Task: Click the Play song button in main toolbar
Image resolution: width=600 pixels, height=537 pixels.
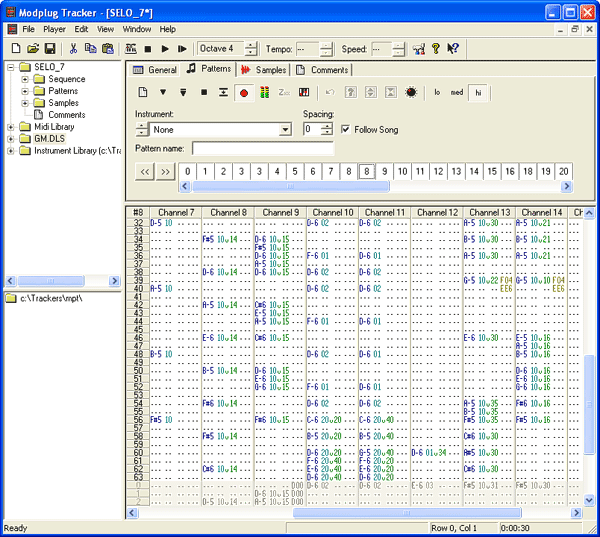Action: coord(164,48)
